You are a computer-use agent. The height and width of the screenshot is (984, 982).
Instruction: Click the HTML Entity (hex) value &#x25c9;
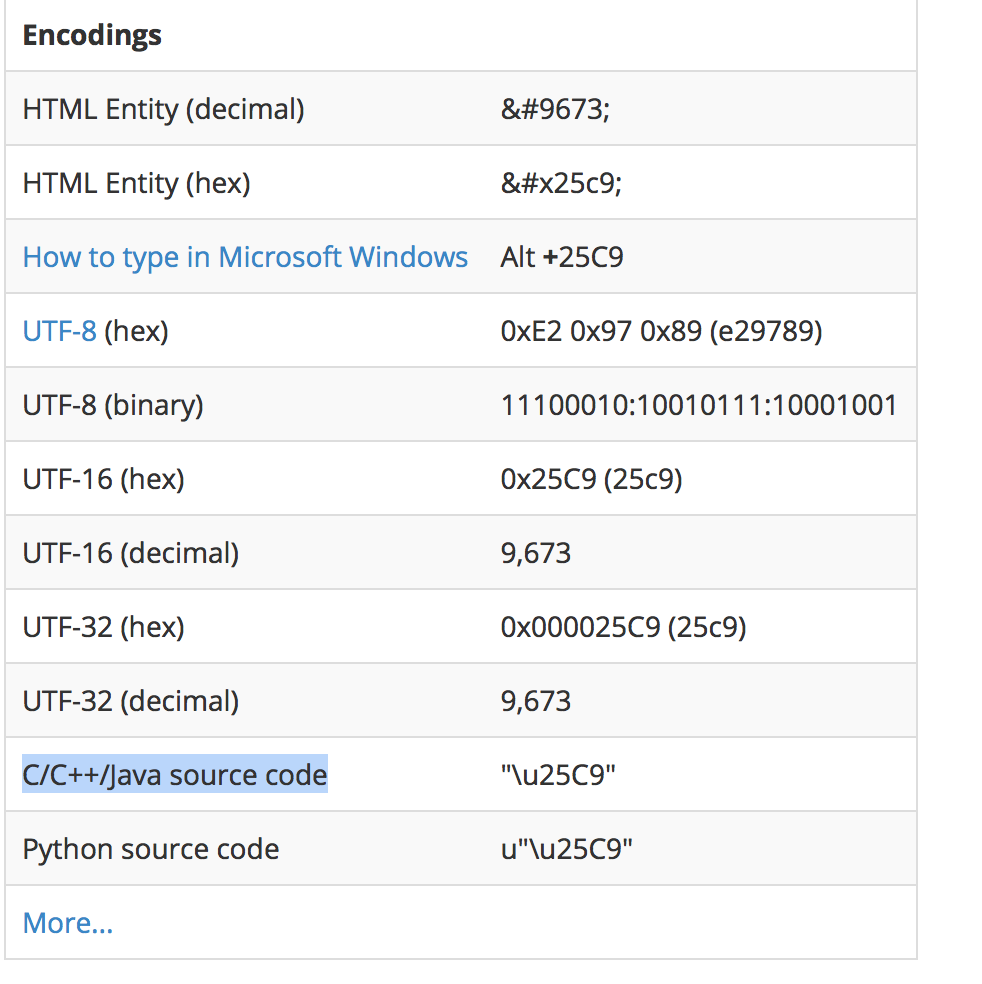coord(561,183)
